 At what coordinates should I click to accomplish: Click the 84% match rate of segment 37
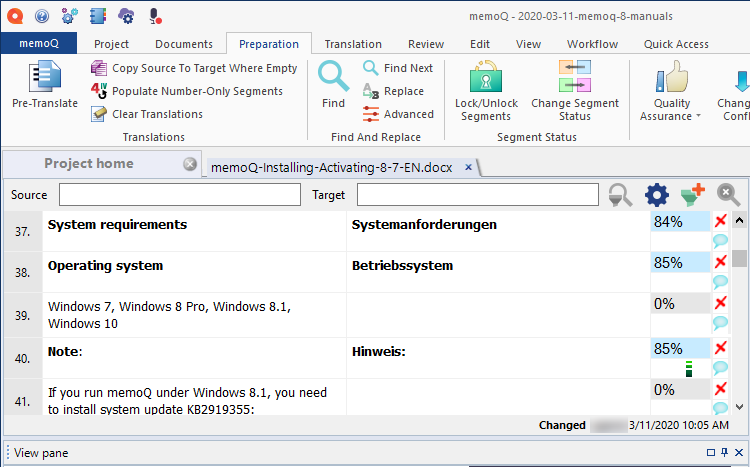[x=679, y=222]
